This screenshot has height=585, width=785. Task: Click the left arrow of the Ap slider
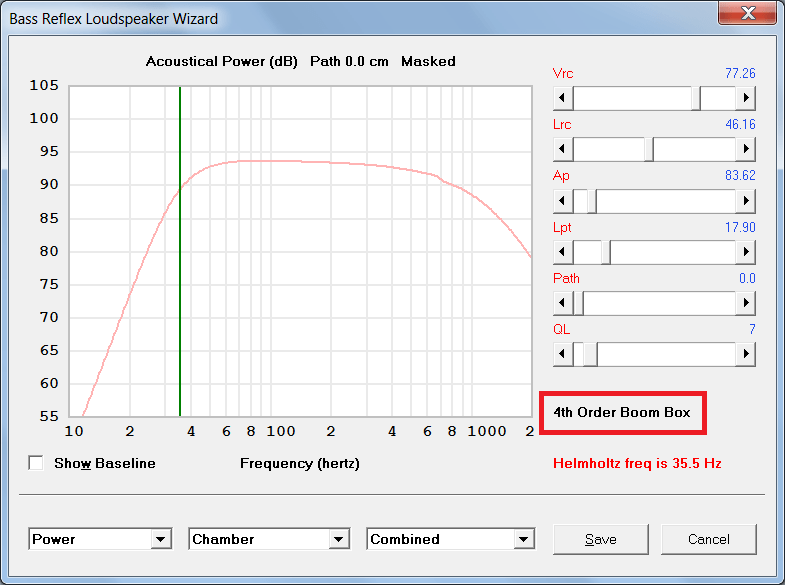(x=563, y=201)
